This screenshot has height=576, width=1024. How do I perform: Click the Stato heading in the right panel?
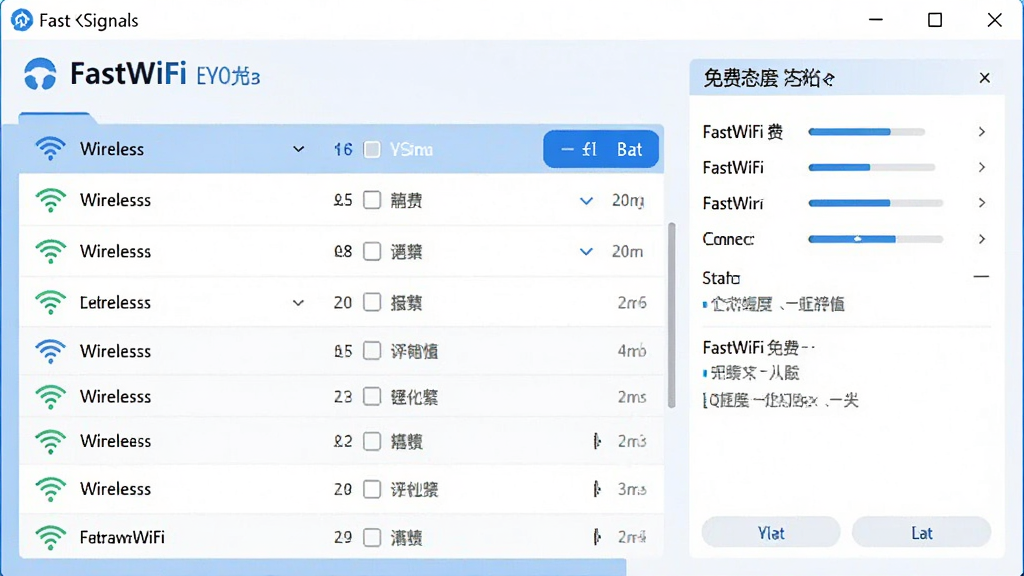721,278
